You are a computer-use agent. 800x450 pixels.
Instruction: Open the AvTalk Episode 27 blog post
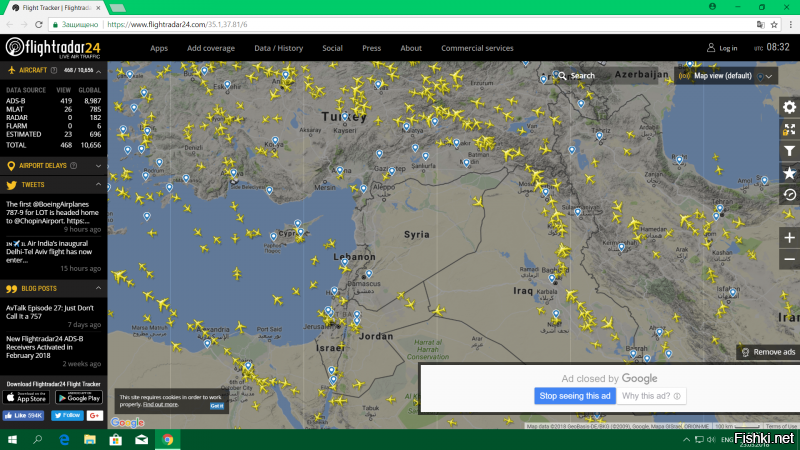pyautogui.click(x=50, y=312)
